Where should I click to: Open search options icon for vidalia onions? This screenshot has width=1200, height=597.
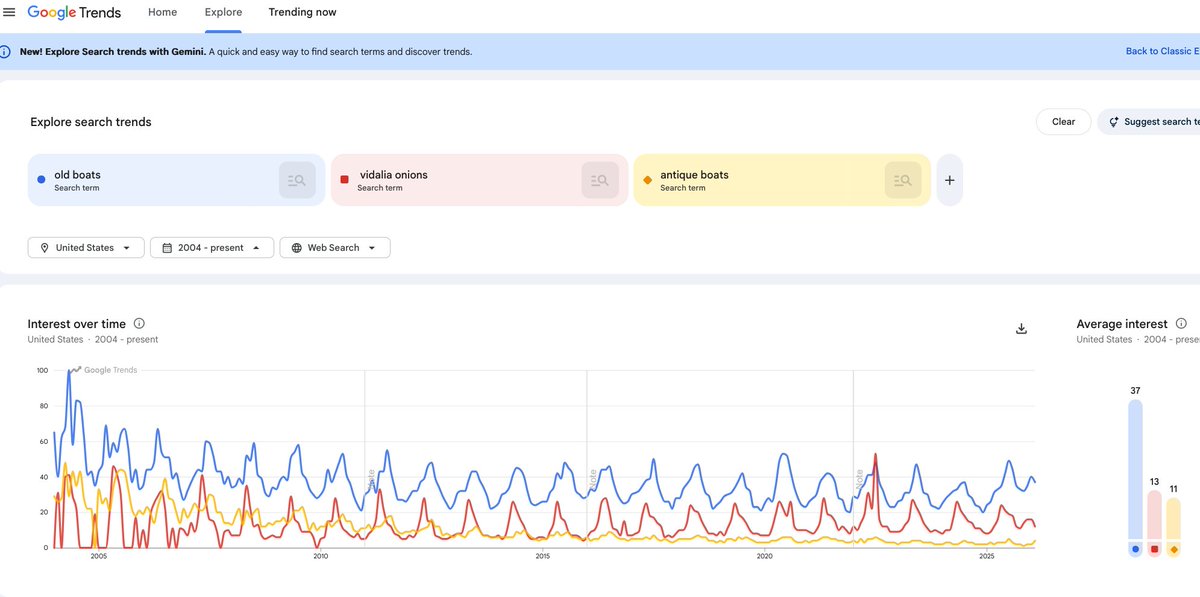(x=600, y=180)
